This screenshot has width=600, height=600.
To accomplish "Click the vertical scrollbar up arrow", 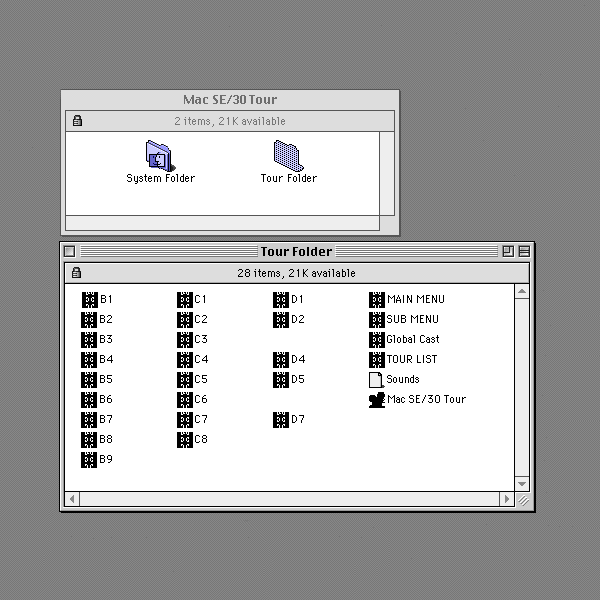I will tap(522, 292).
